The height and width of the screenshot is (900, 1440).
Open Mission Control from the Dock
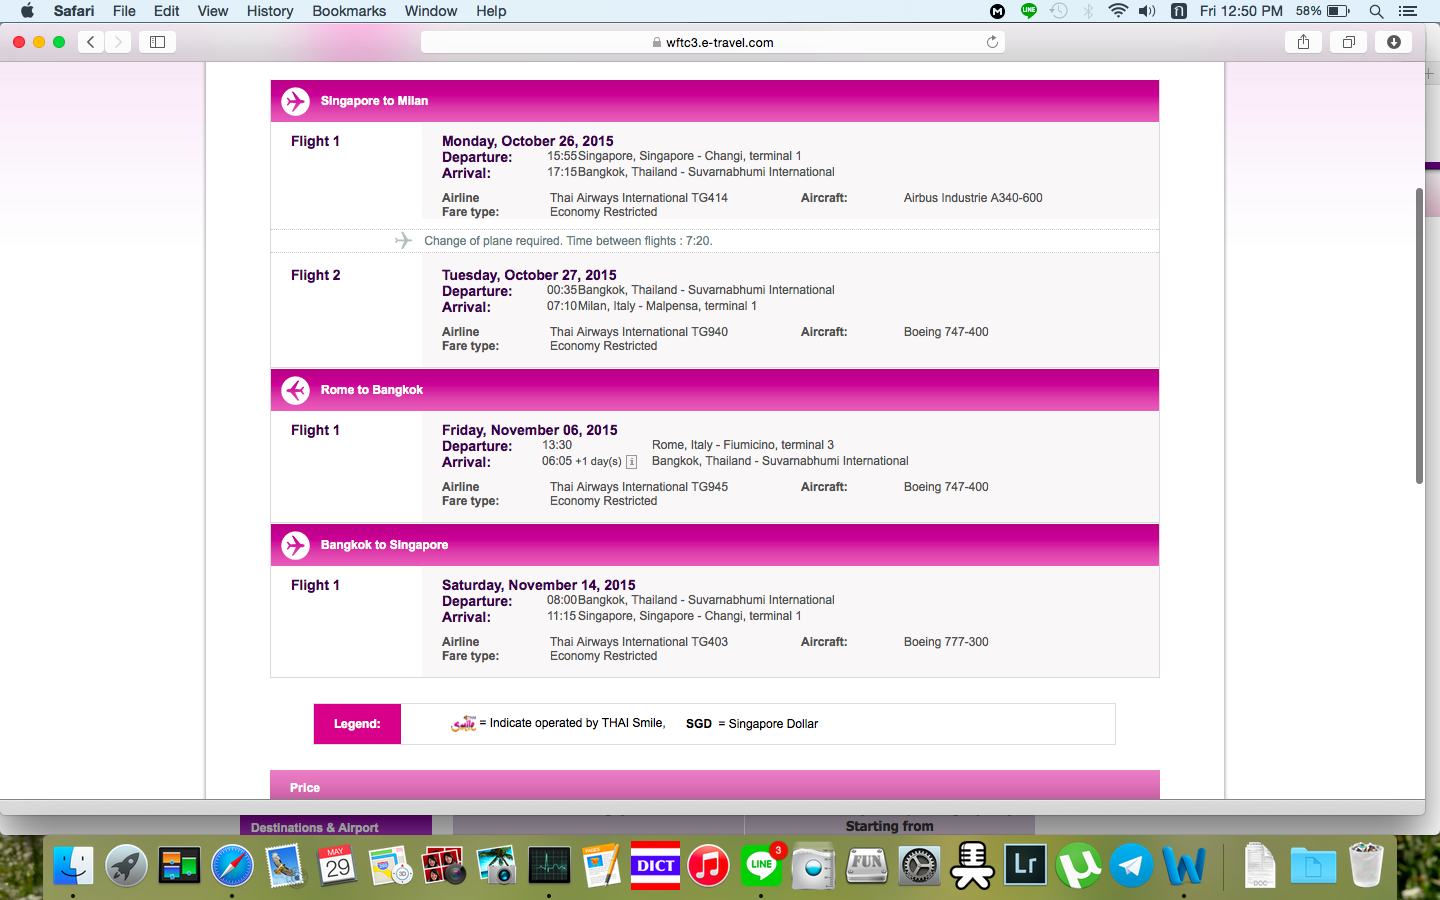(179, 866)
